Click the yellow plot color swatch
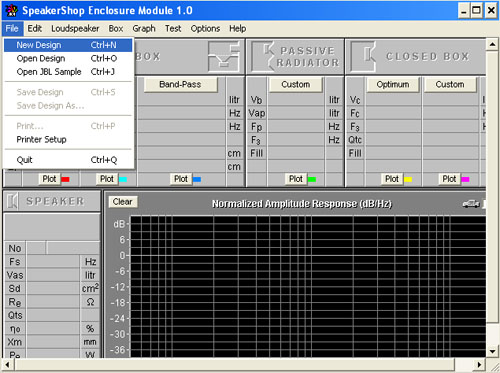 click(x=408, y=179)
